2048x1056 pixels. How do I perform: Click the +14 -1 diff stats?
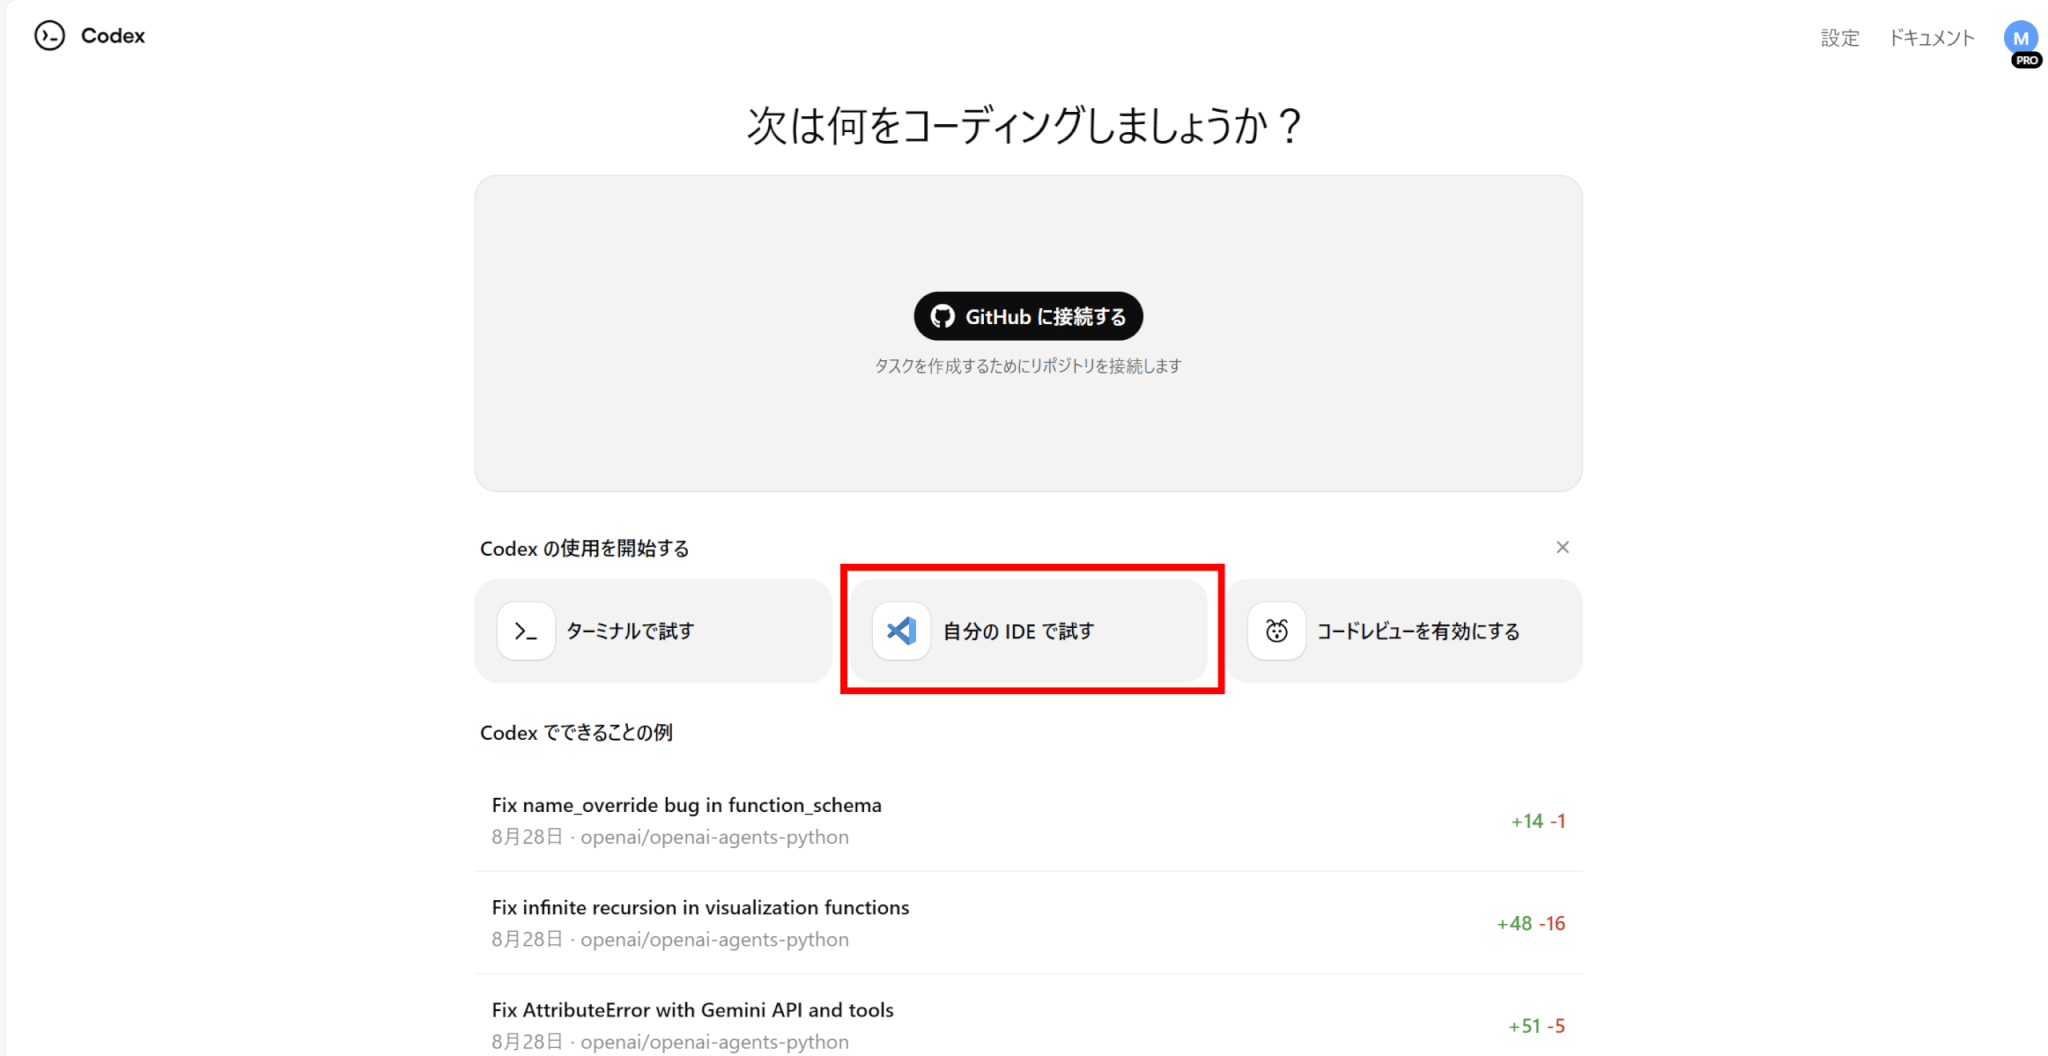coord(1537,821)
